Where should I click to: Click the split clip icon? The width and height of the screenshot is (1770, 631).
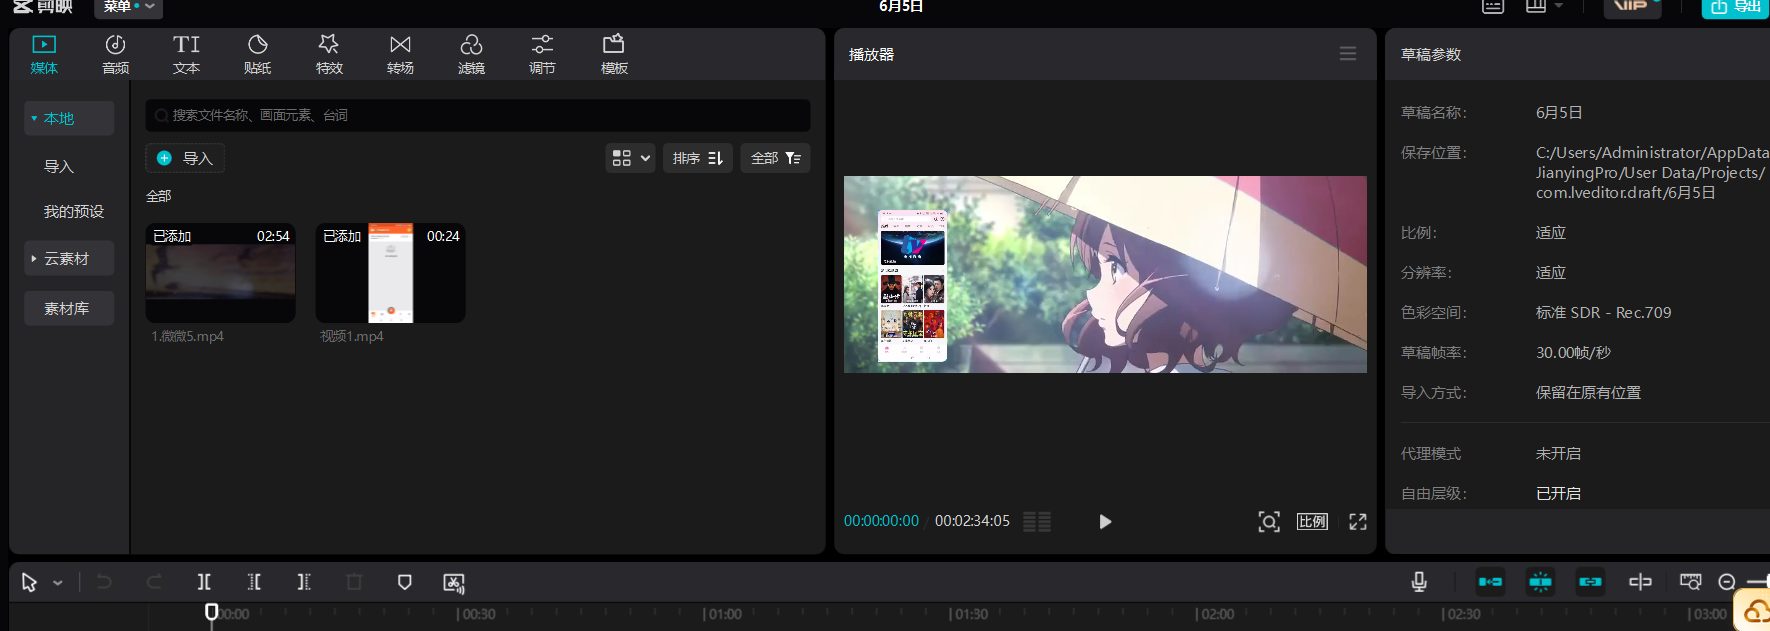pos(204,582)
